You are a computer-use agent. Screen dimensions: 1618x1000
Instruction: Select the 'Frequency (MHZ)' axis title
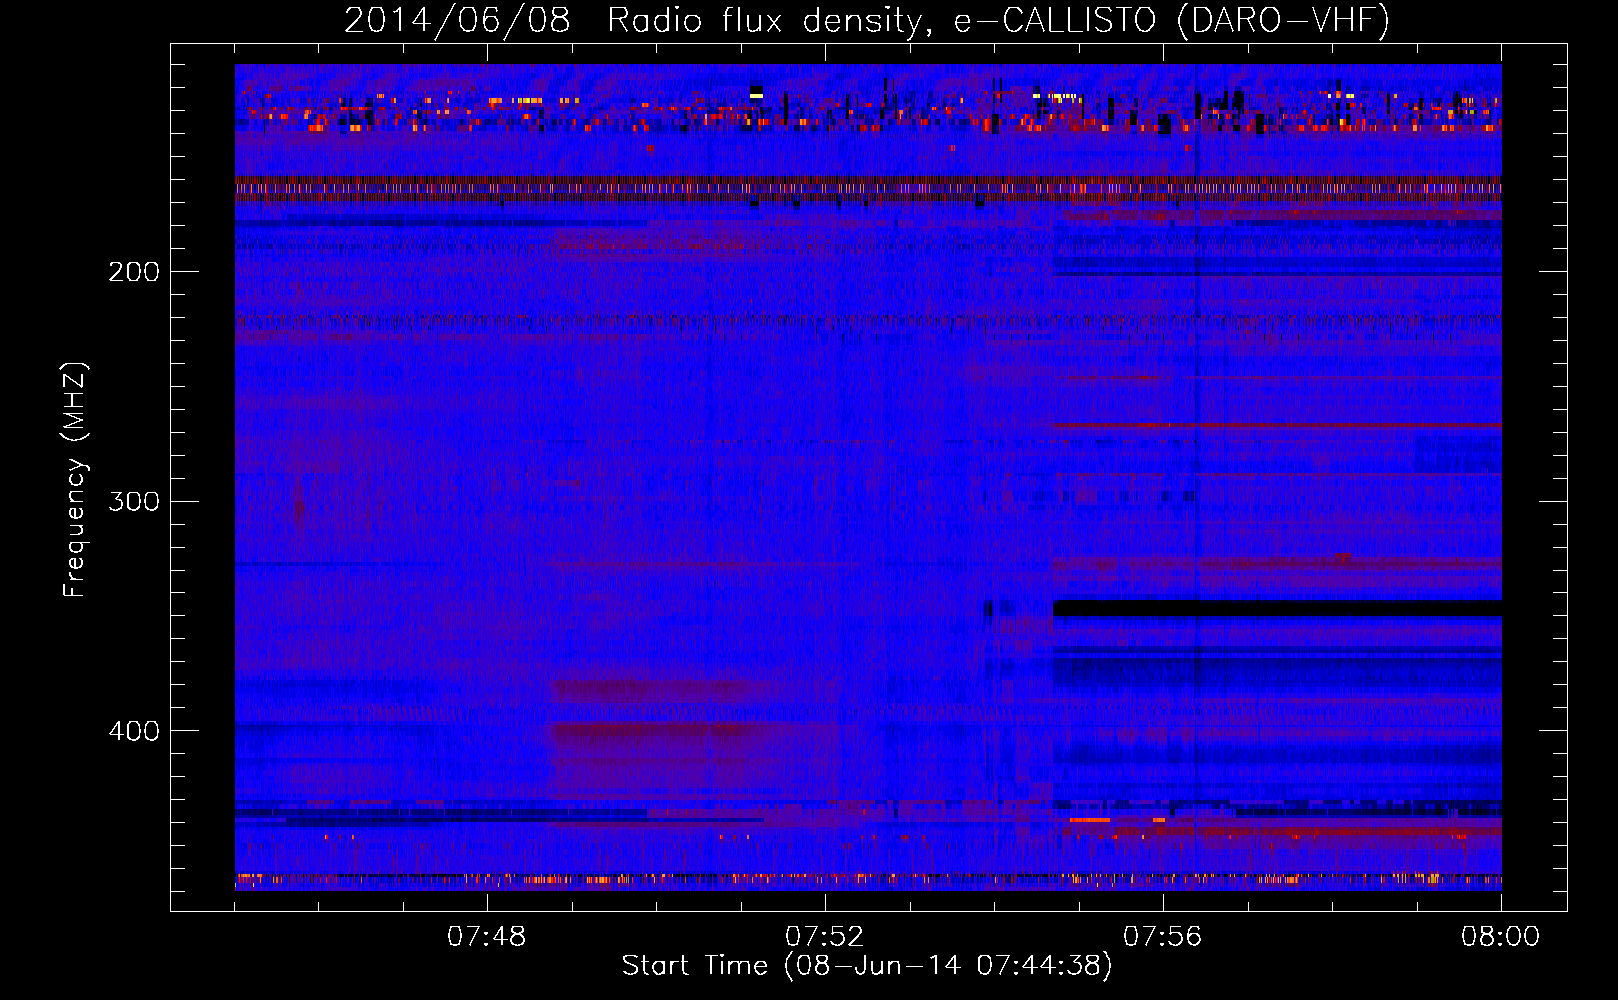point(75,480)
